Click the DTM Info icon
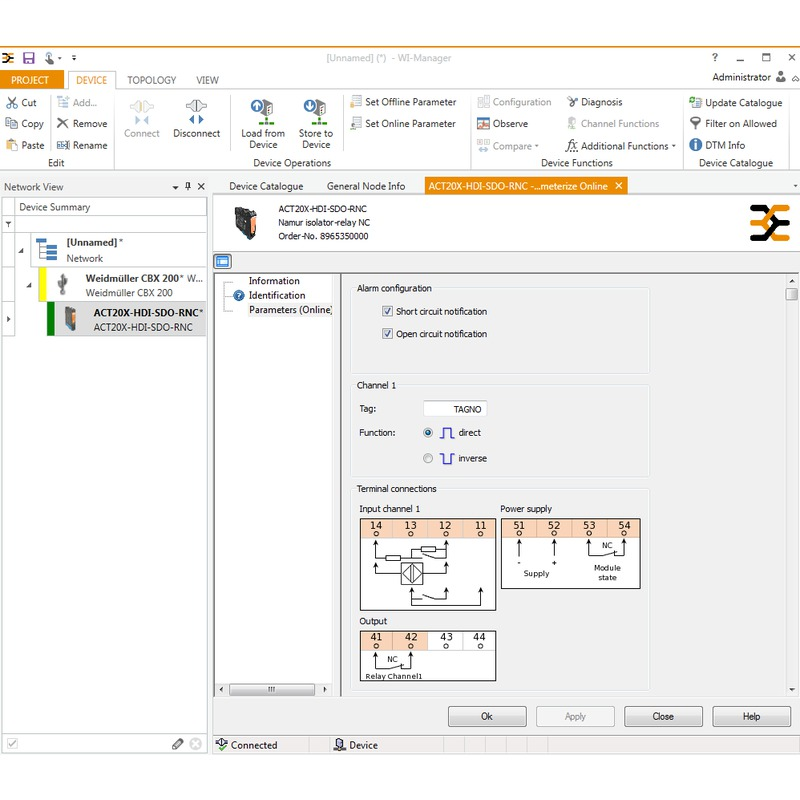 click(695, 145)
